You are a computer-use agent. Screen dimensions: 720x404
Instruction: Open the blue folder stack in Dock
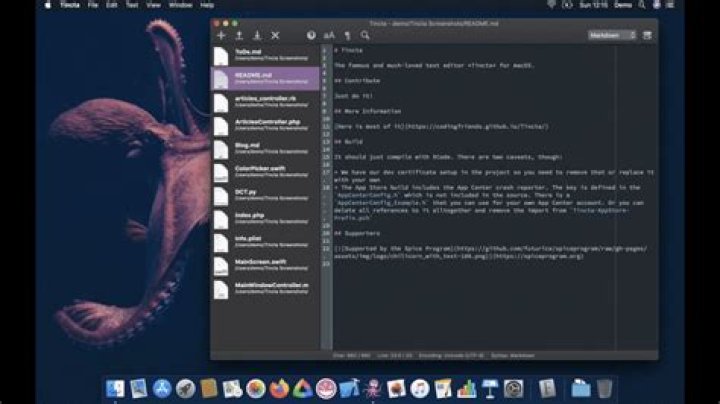pyautogui.click(x=581, y=388)
